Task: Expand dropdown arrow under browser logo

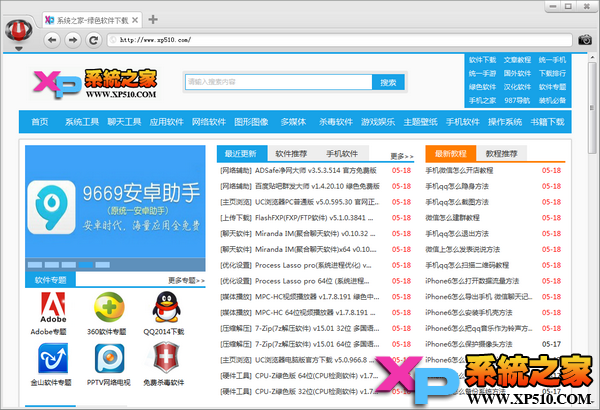Action: 18,49
